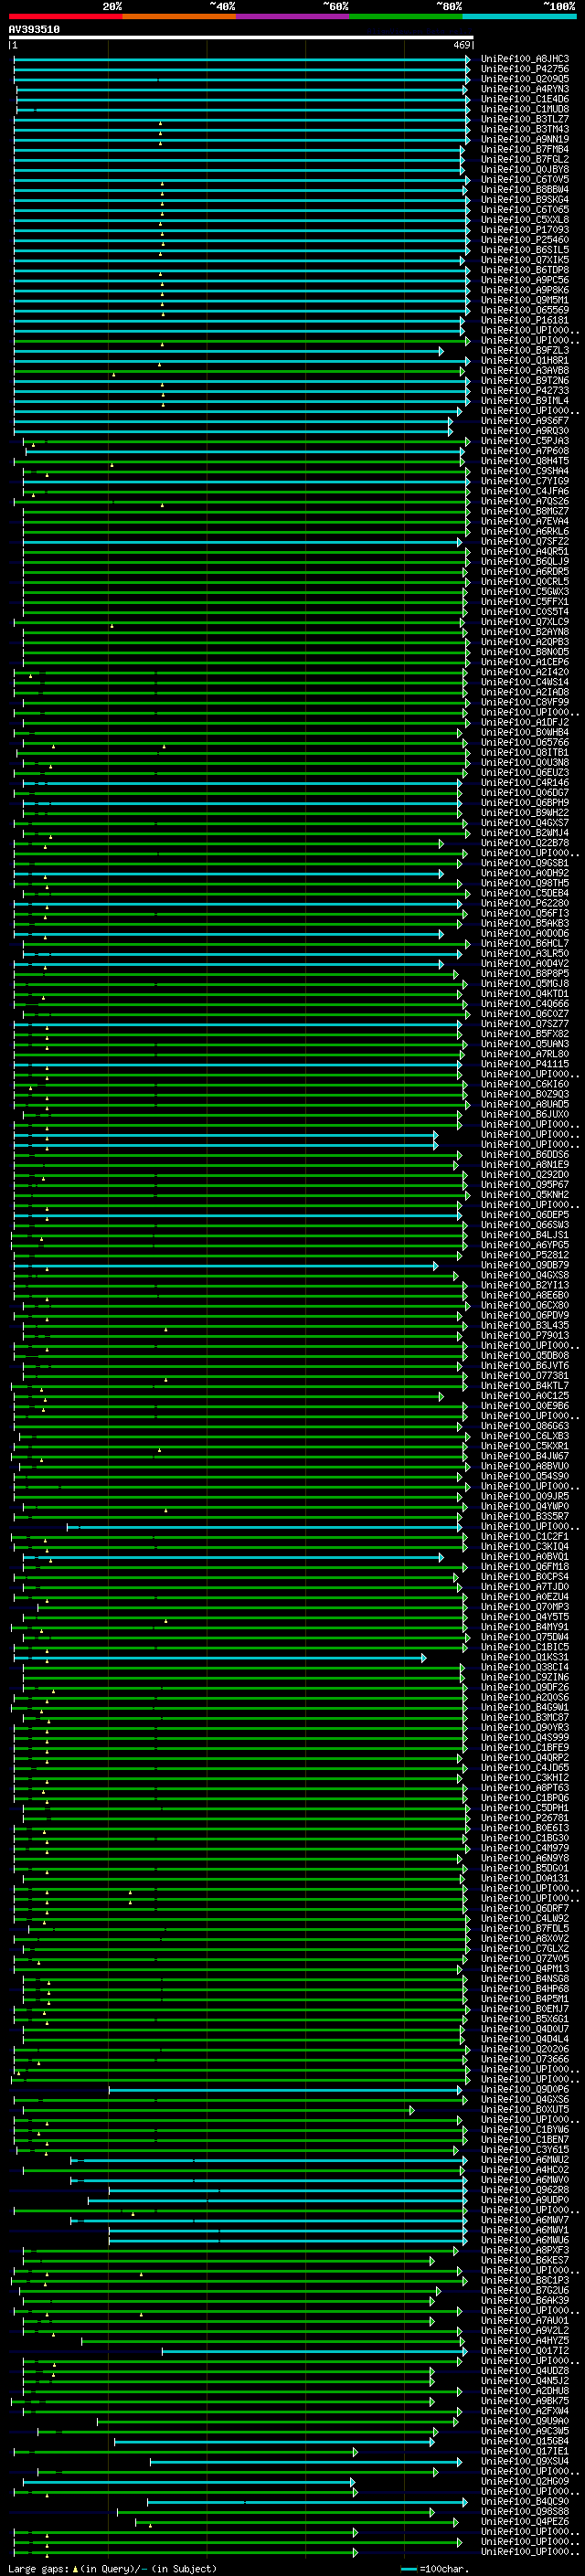Open hit UniRef100_C5KXR1
585x2576 pixels.
525,1446
